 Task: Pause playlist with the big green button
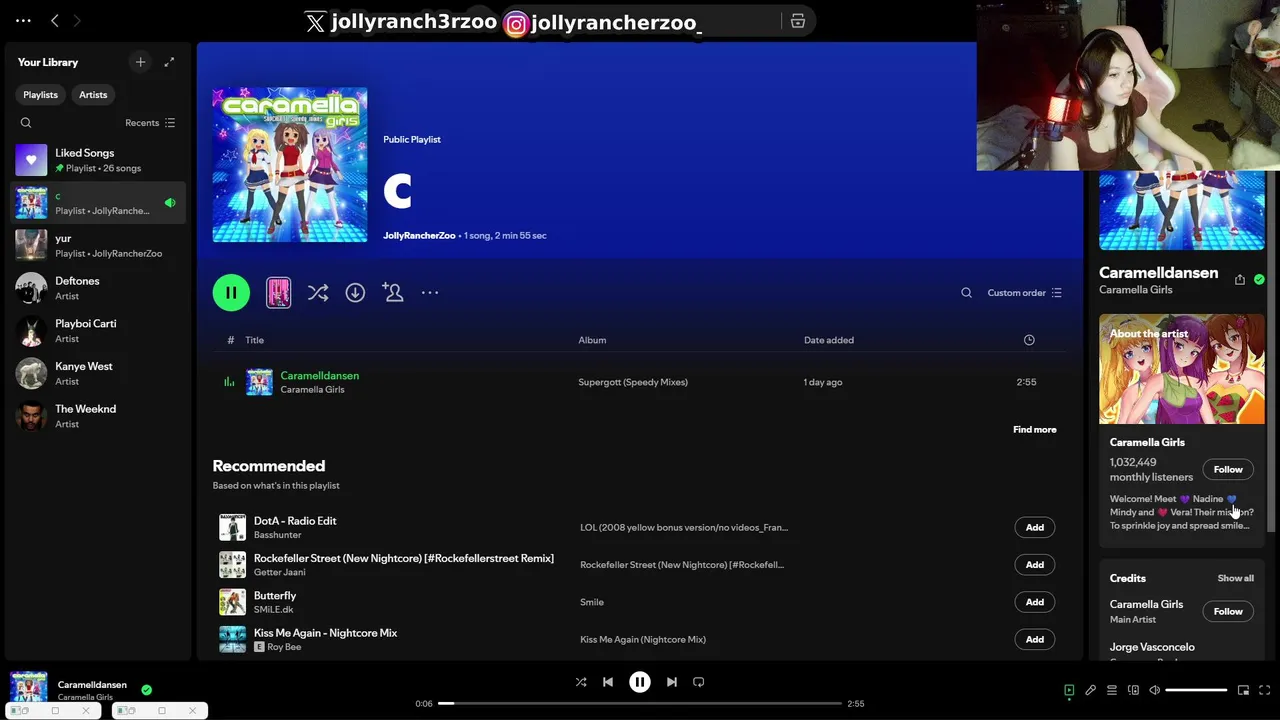click(231, 292)
